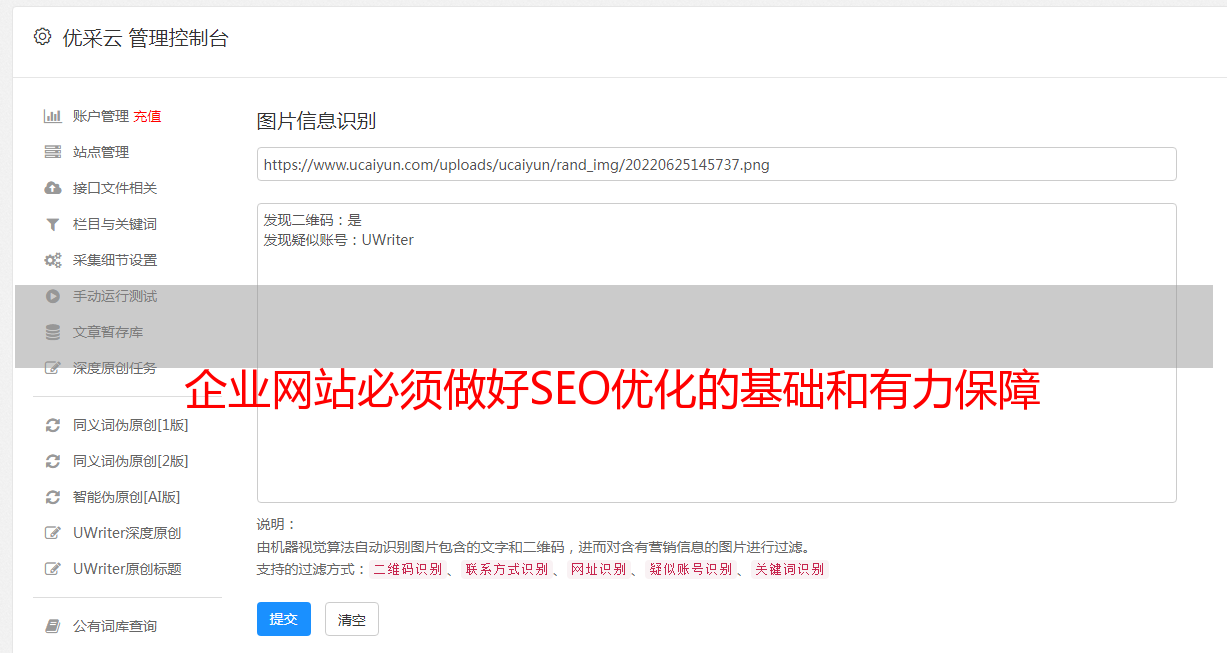This screenshot has width=1227, height=653.
Task: Open UWriter深度原创 page
Action: point(127,533)
